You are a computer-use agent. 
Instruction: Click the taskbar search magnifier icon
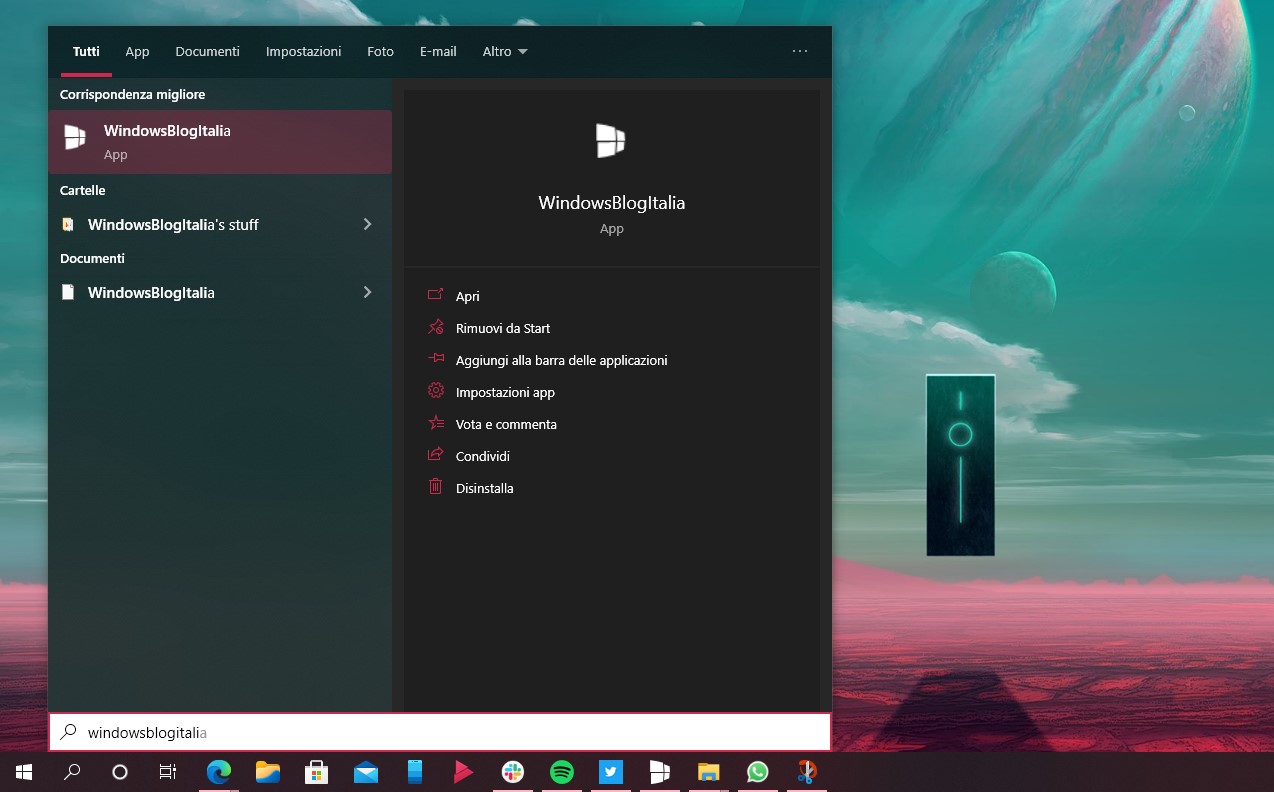click(x=72, y=771)
